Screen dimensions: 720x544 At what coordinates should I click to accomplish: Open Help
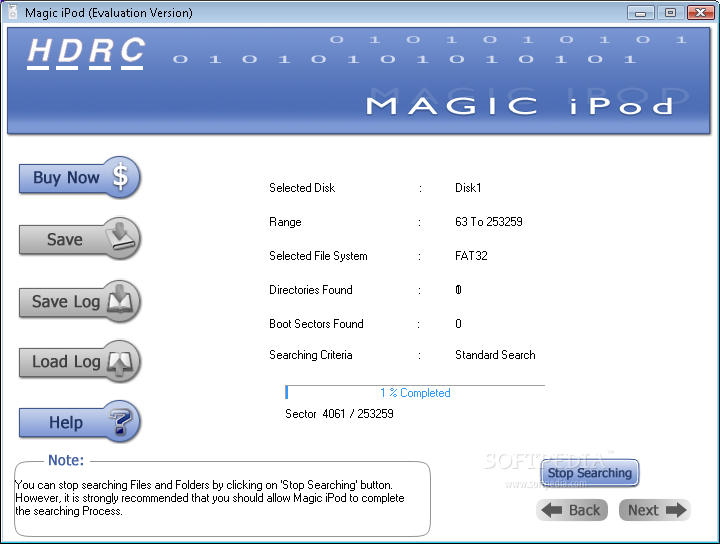79,422
